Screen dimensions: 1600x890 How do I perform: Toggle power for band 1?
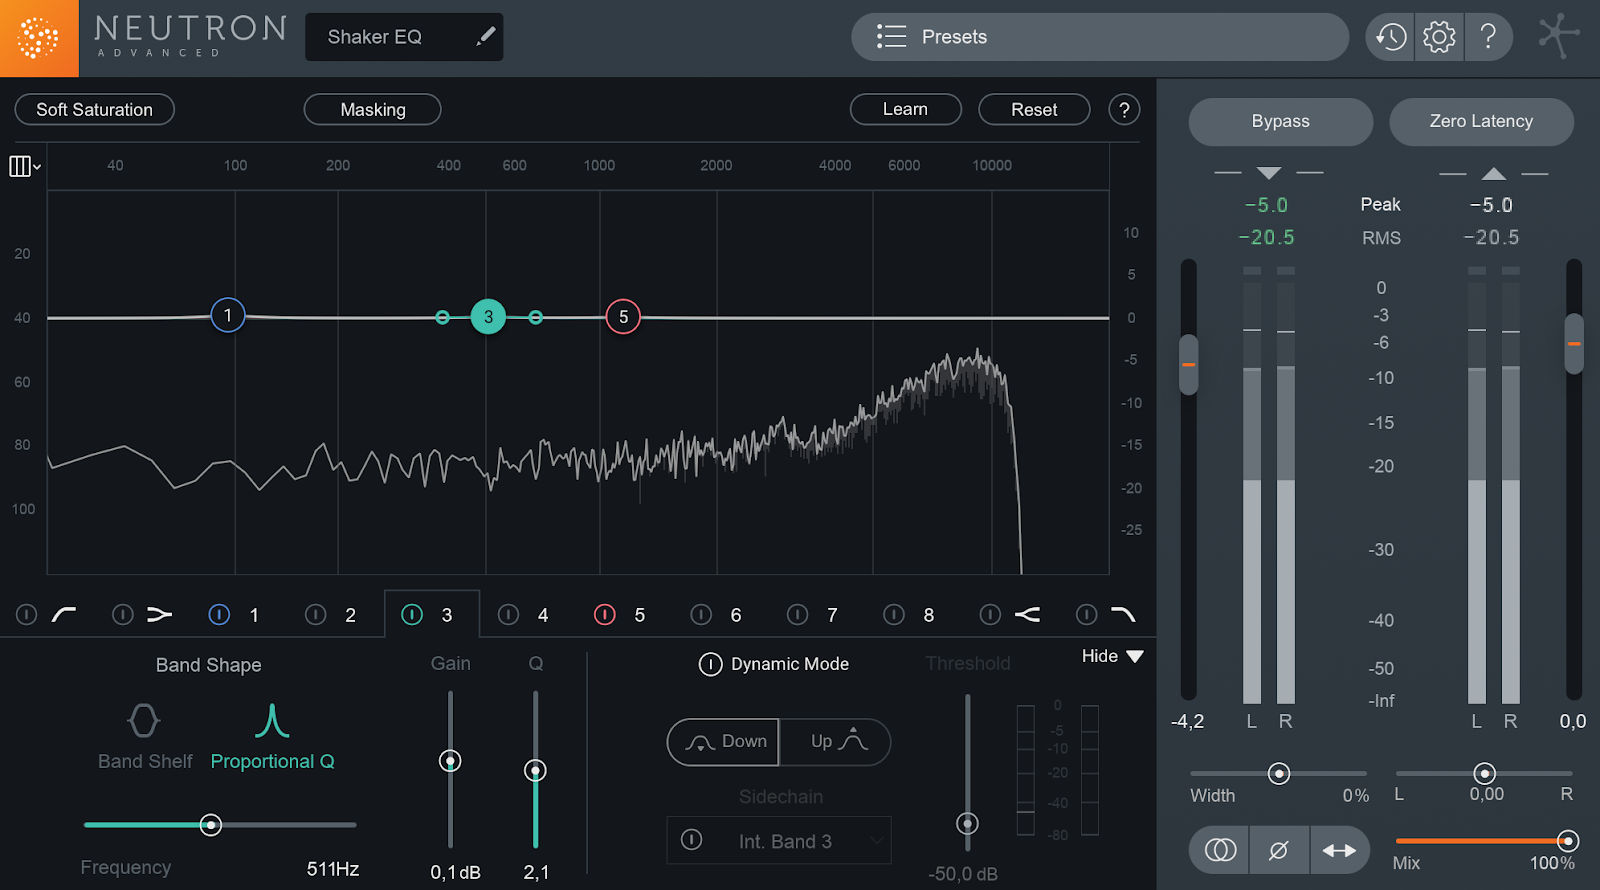coord(219,615)
